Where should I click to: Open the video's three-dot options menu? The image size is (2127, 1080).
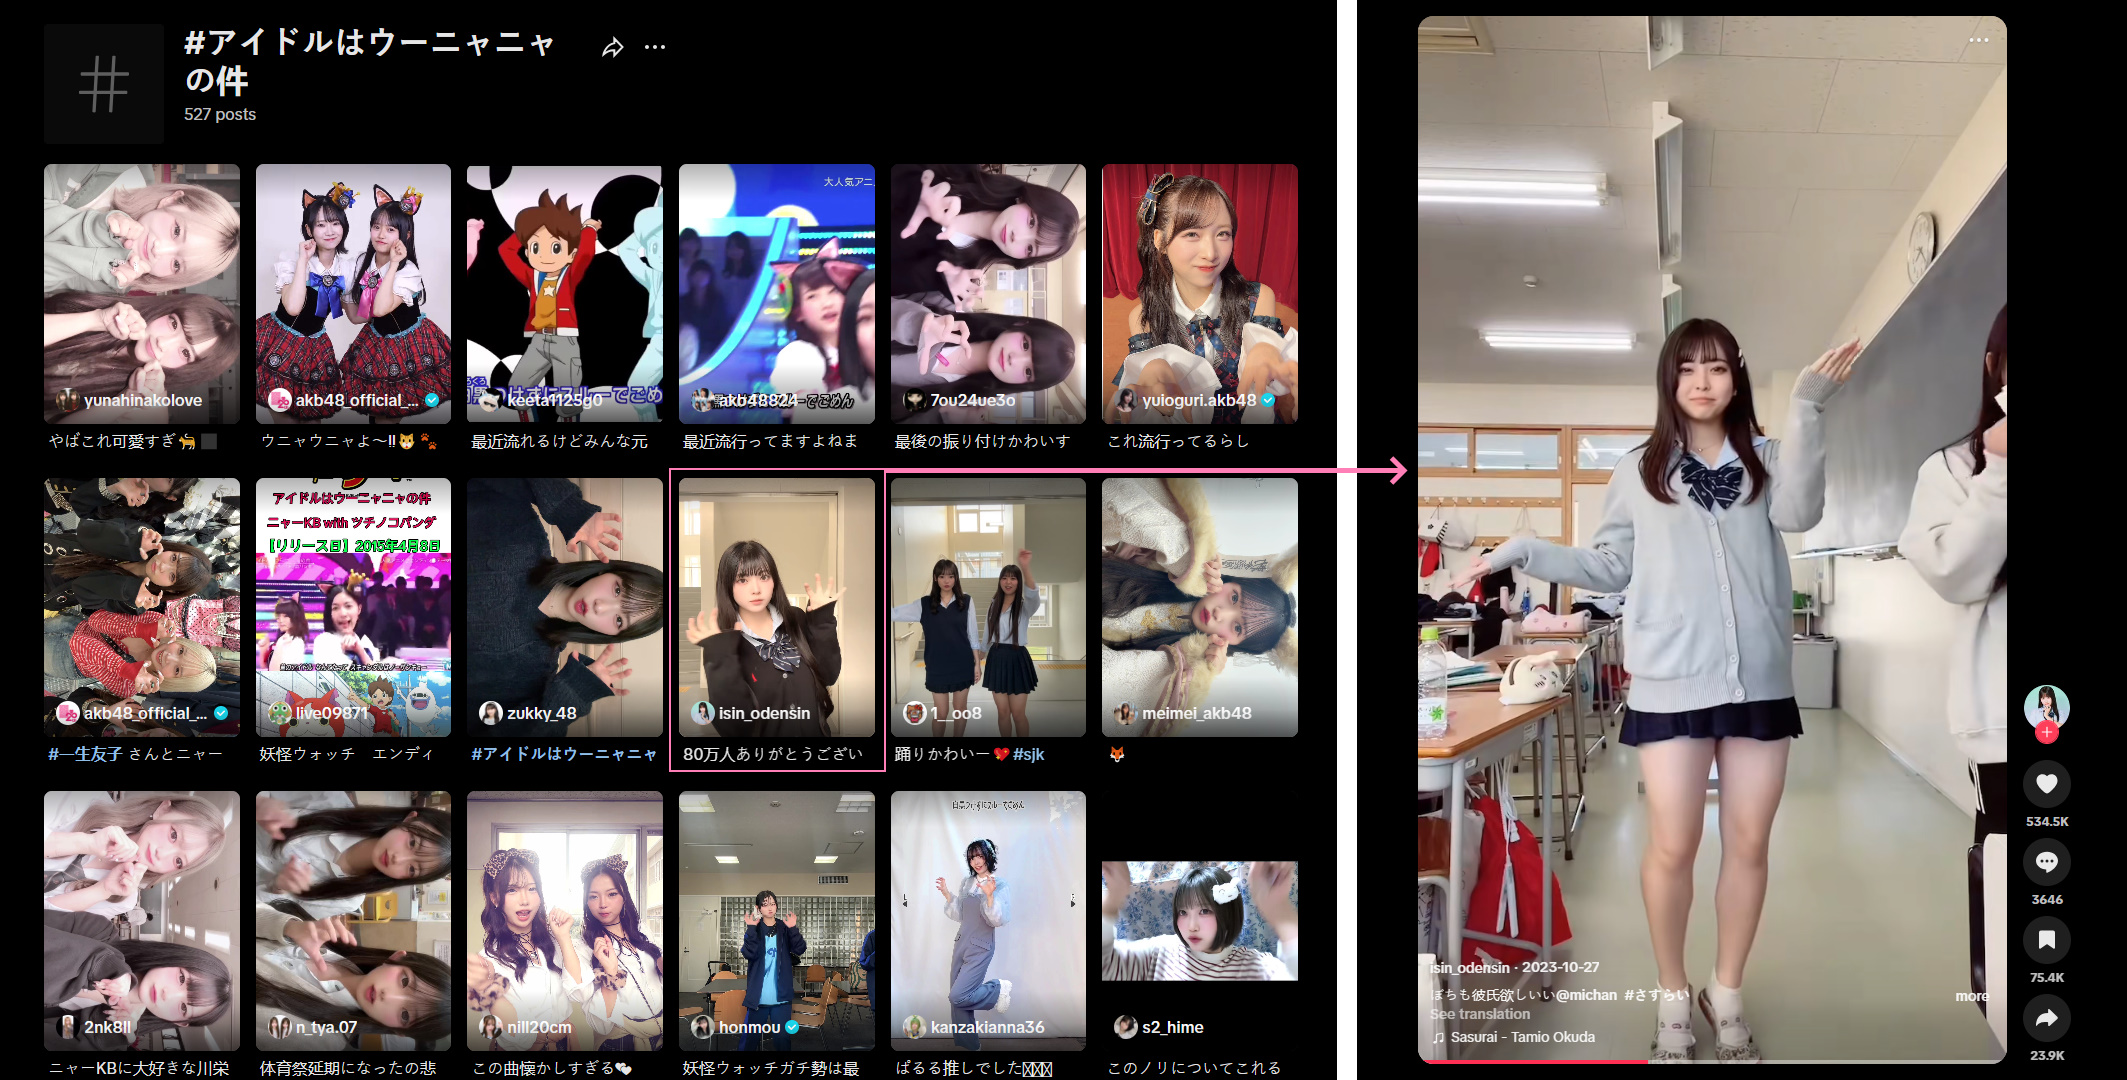[x=1978, y=40]
